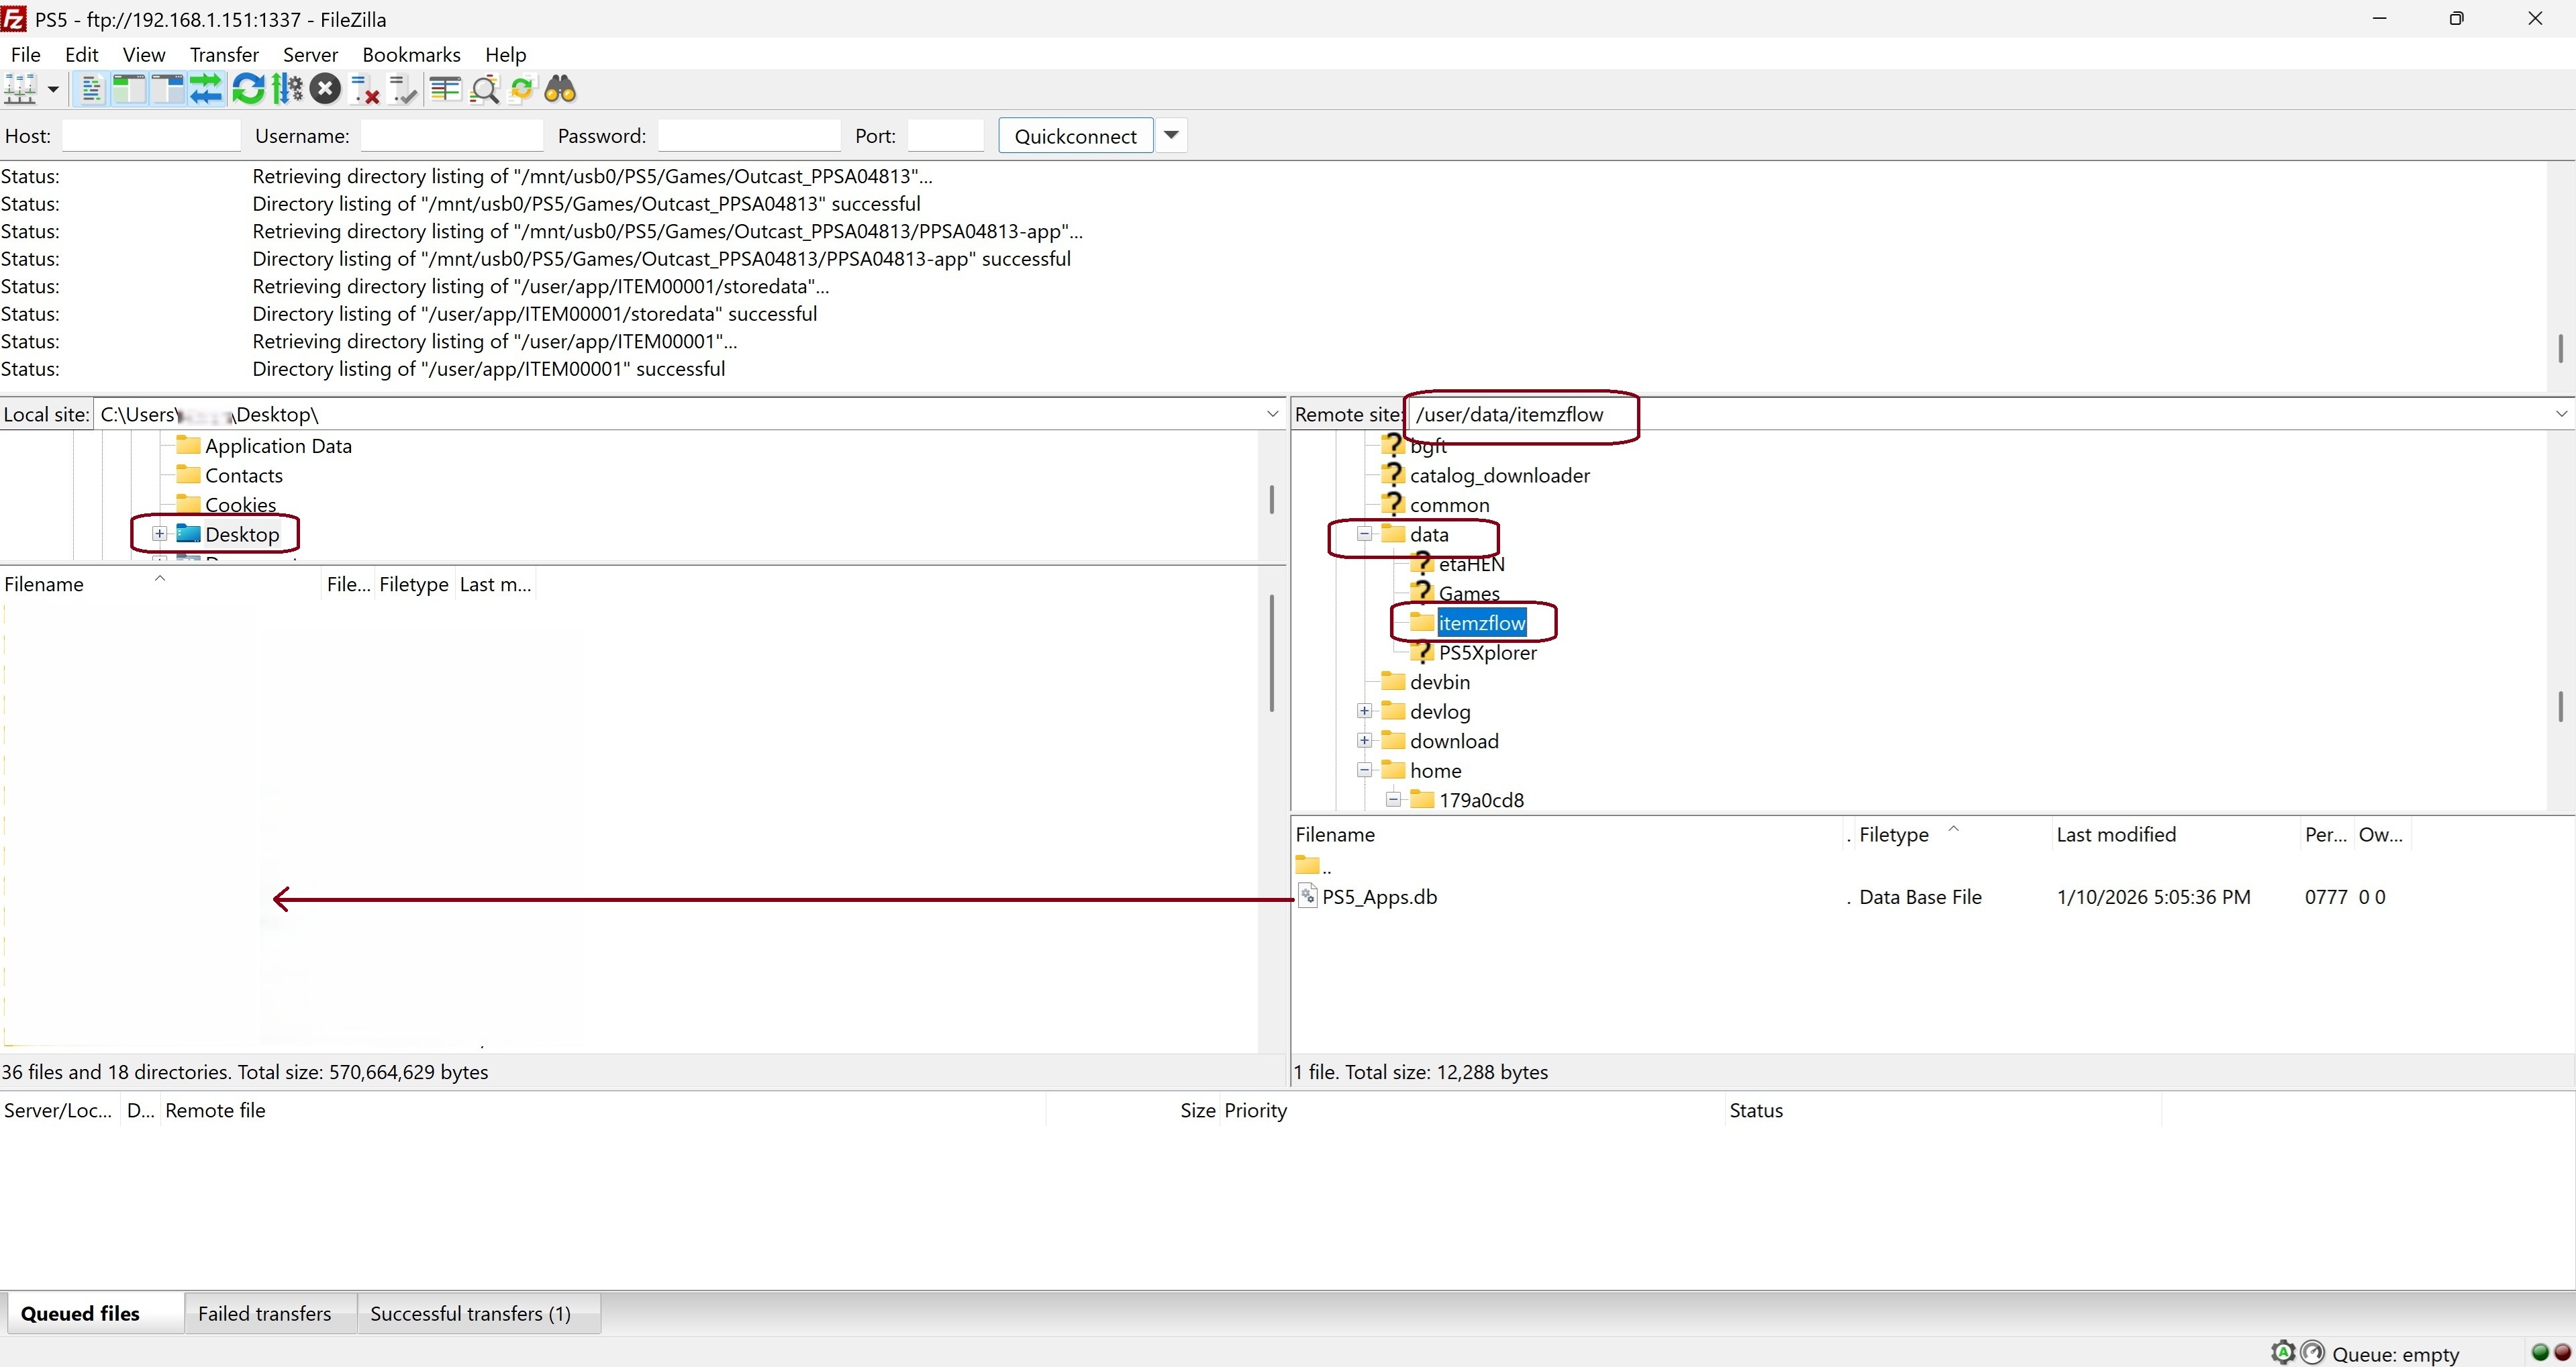Select the itemzflow folder in remote tree
Image resolution: width=2576 pixels, height=1367 pixels.
pyautogui.click(x=1481, y=623)
